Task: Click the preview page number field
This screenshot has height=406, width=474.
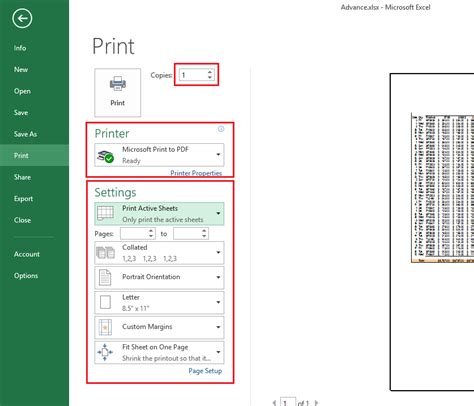Action: click(288, 402)
